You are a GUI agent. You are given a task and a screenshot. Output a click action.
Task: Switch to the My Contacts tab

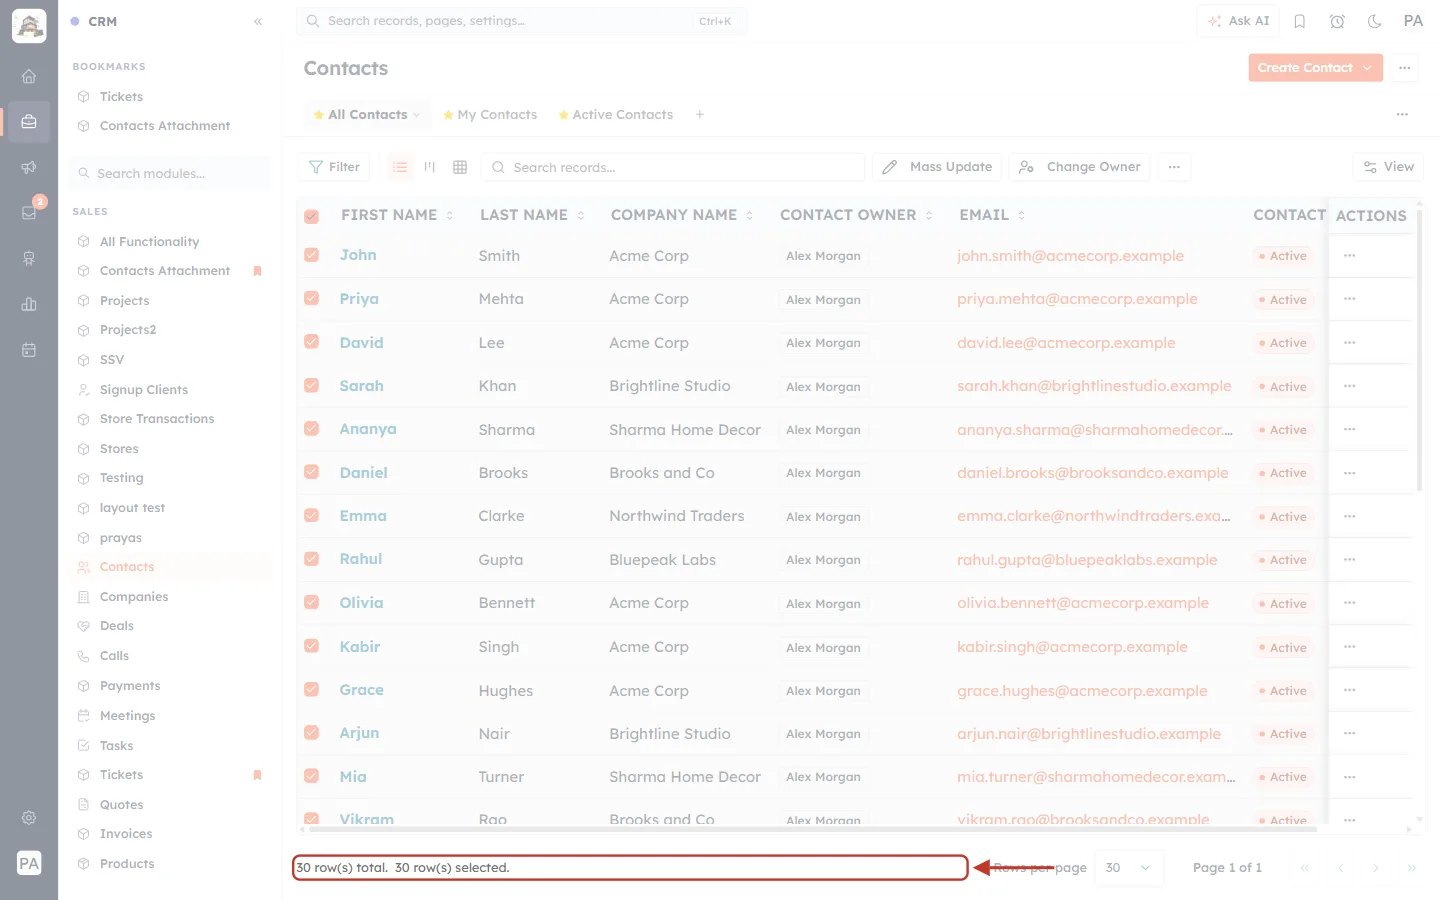click(x=490, y=115)
